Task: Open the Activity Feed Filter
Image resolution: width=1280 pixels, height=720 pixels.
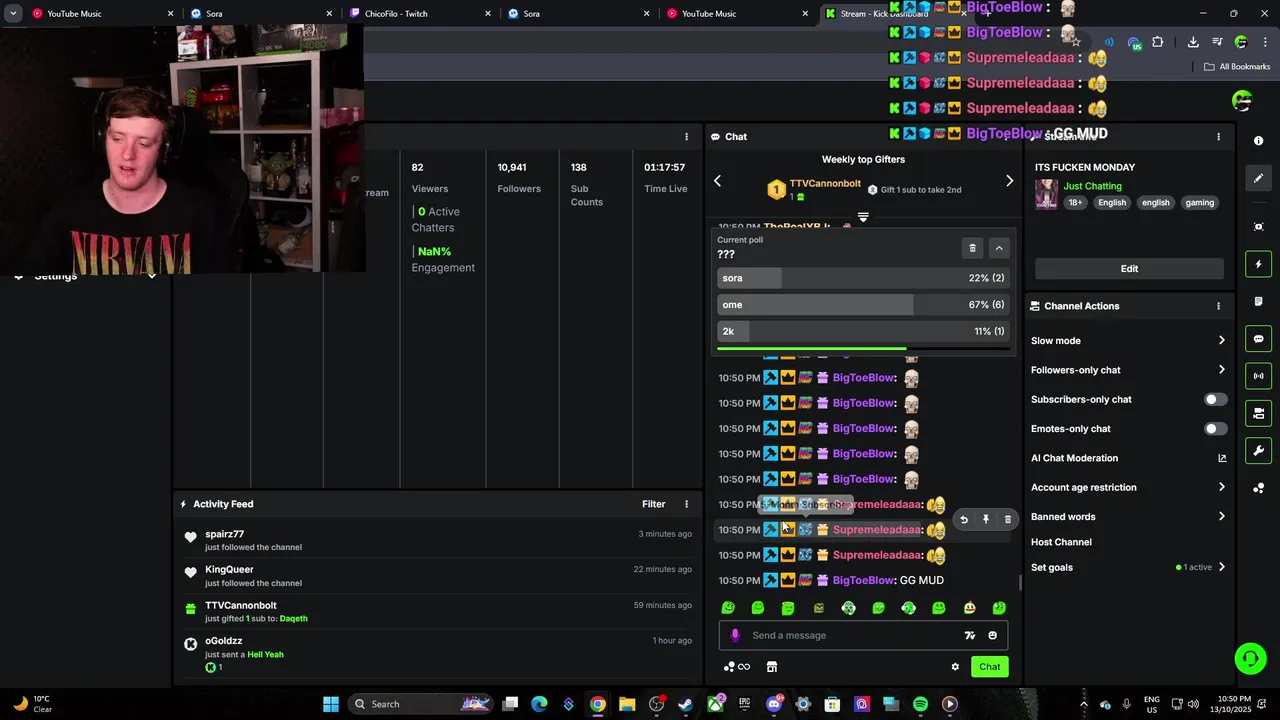Action: tap(653, 504)
